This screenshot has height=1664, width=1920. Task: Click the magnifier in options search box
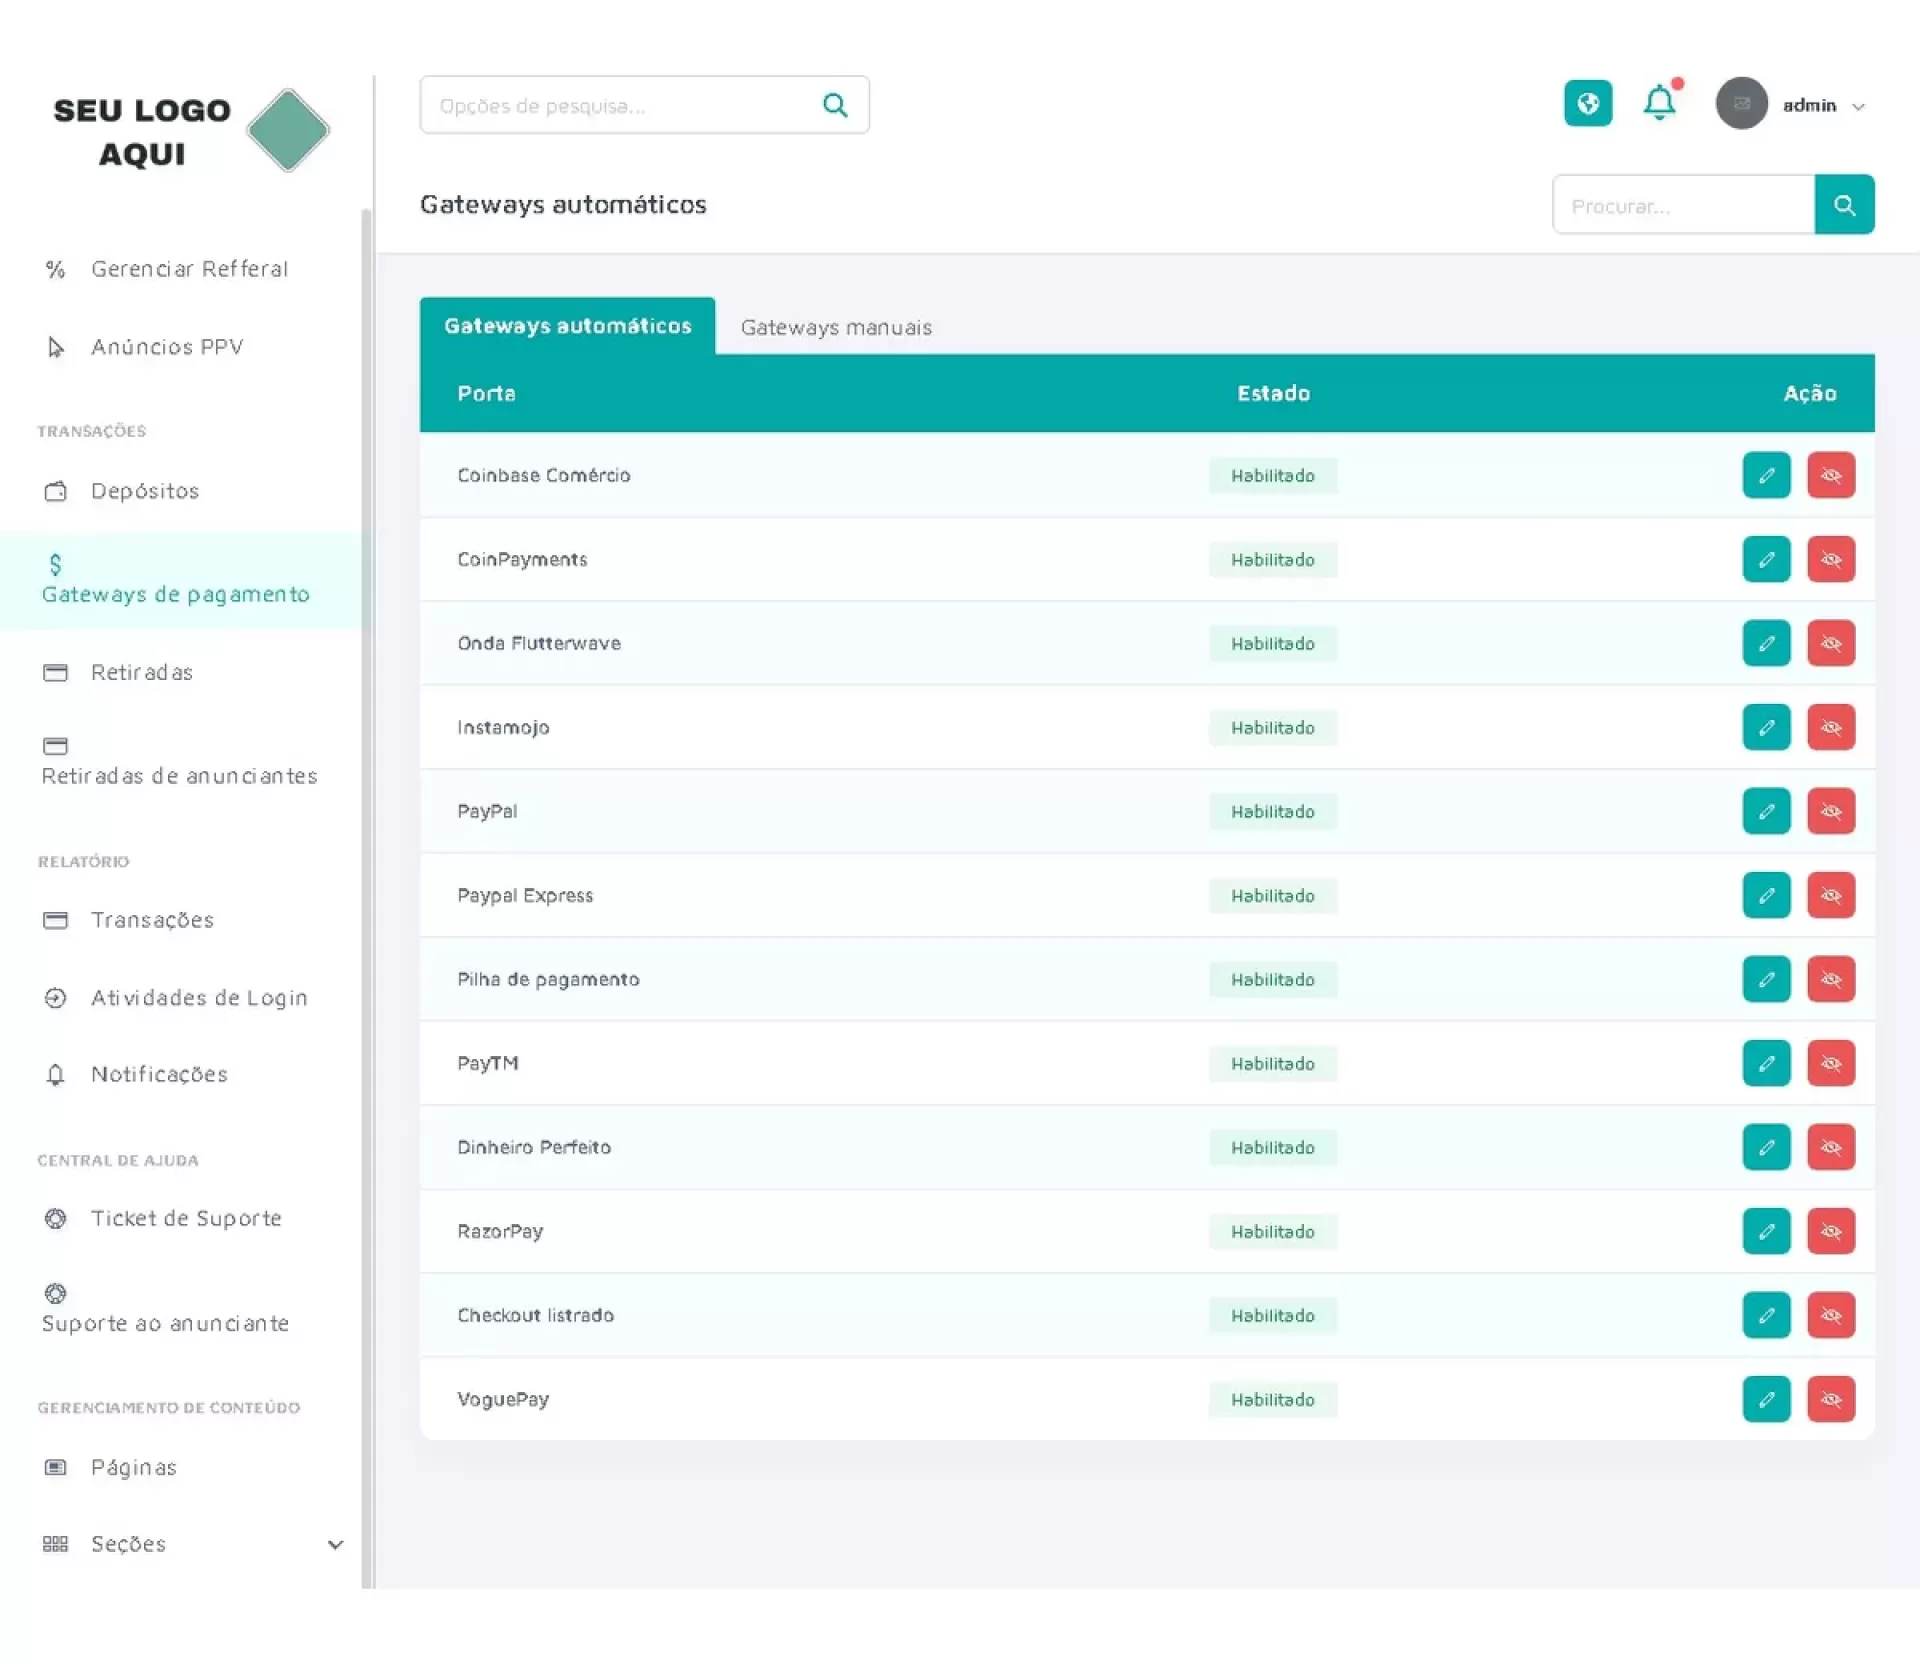pyautogui.click(x=834, y=105)
